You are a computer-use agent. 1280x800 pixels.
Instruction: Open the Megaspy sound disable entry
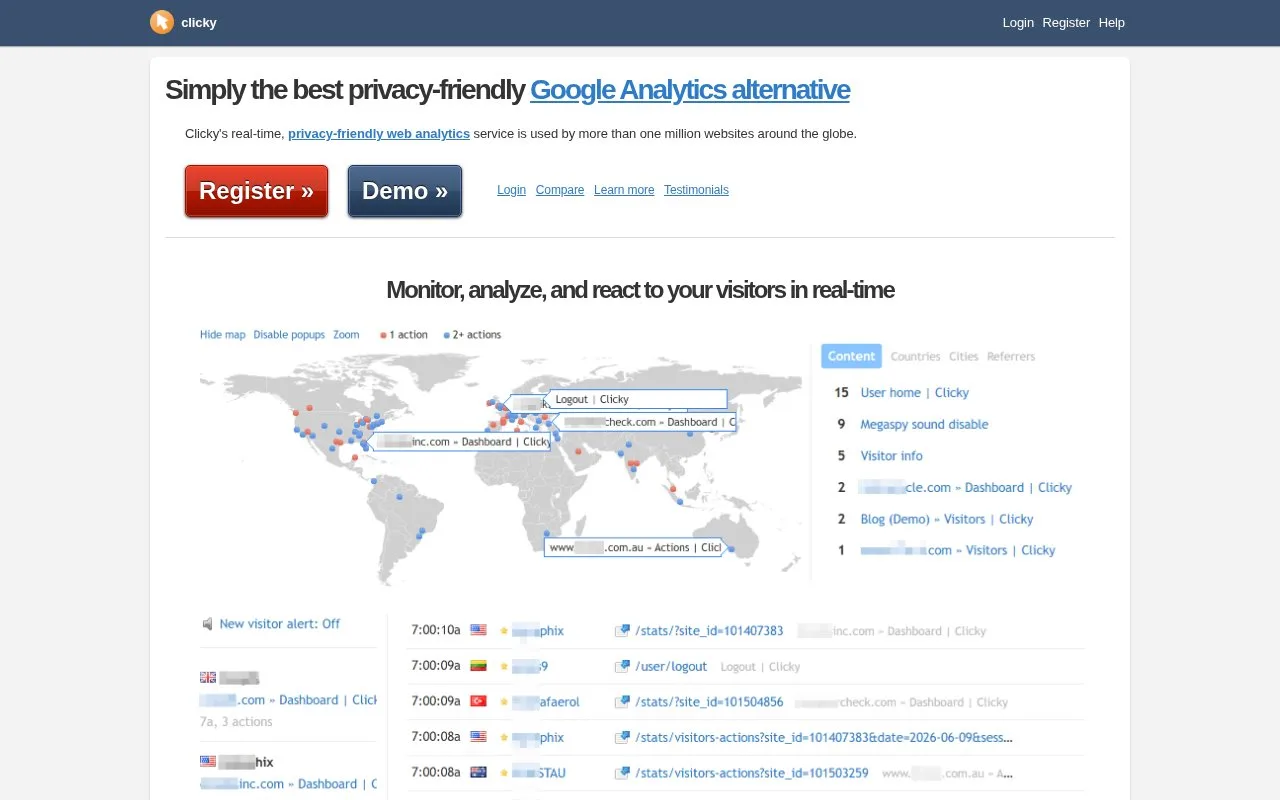(x=924, y=425)
